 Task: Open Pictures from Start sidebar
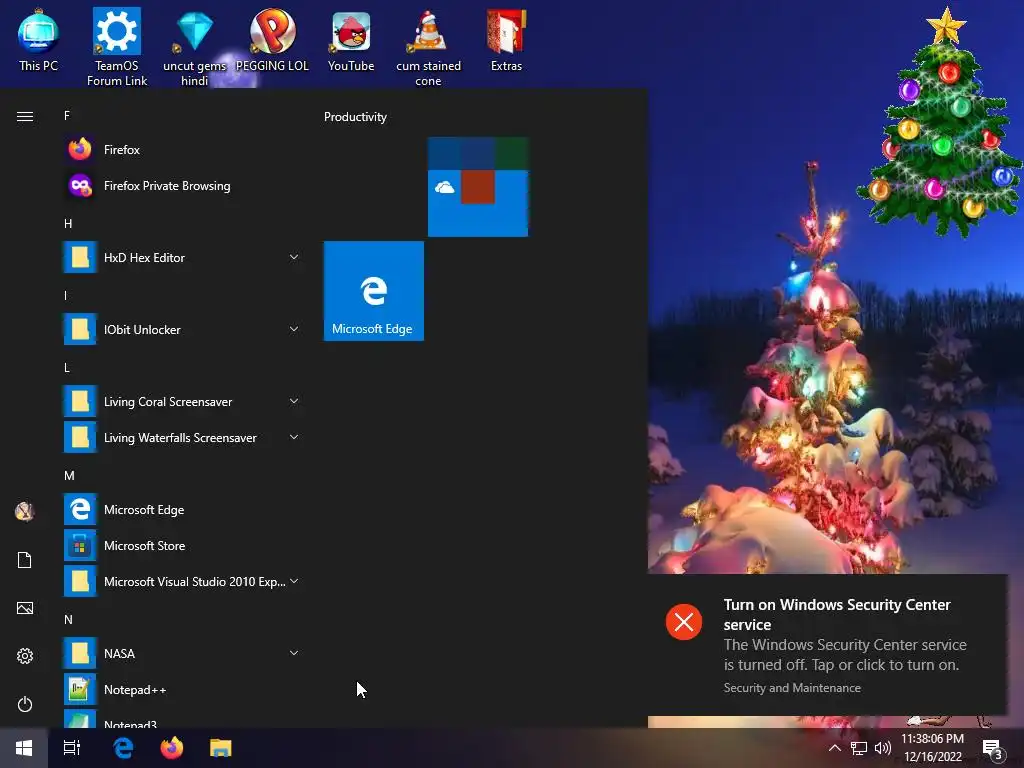25,608
